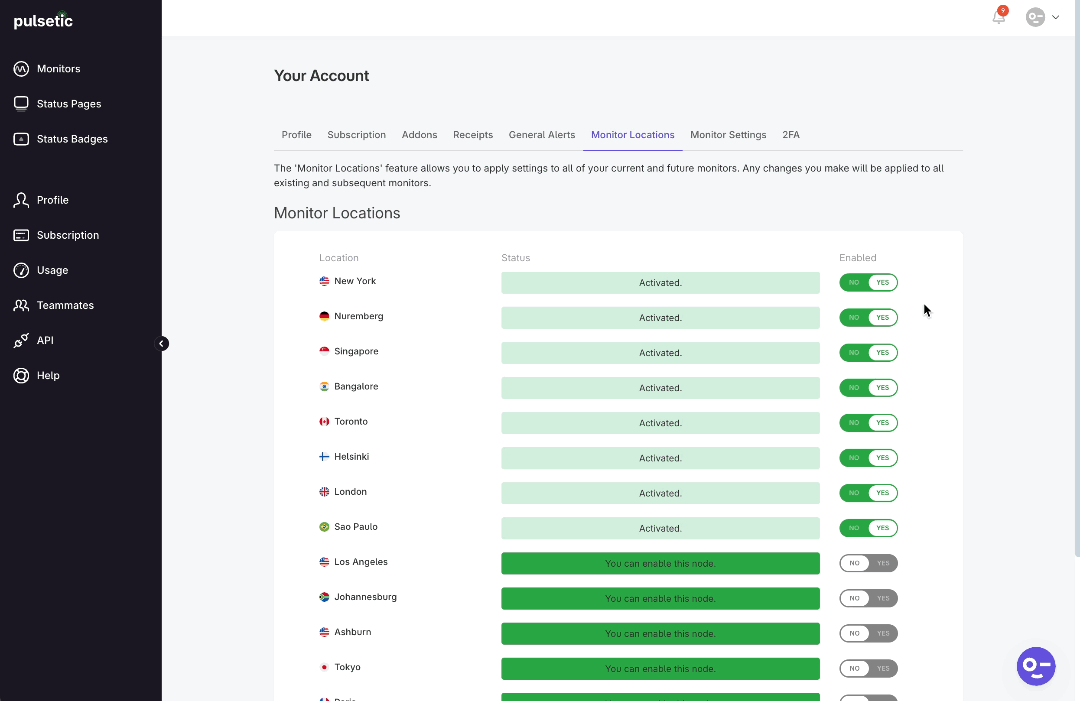The image size is (1080, 701).
Task: Turn off Helsinki monitoring toggle
Action: coord(868,458)
